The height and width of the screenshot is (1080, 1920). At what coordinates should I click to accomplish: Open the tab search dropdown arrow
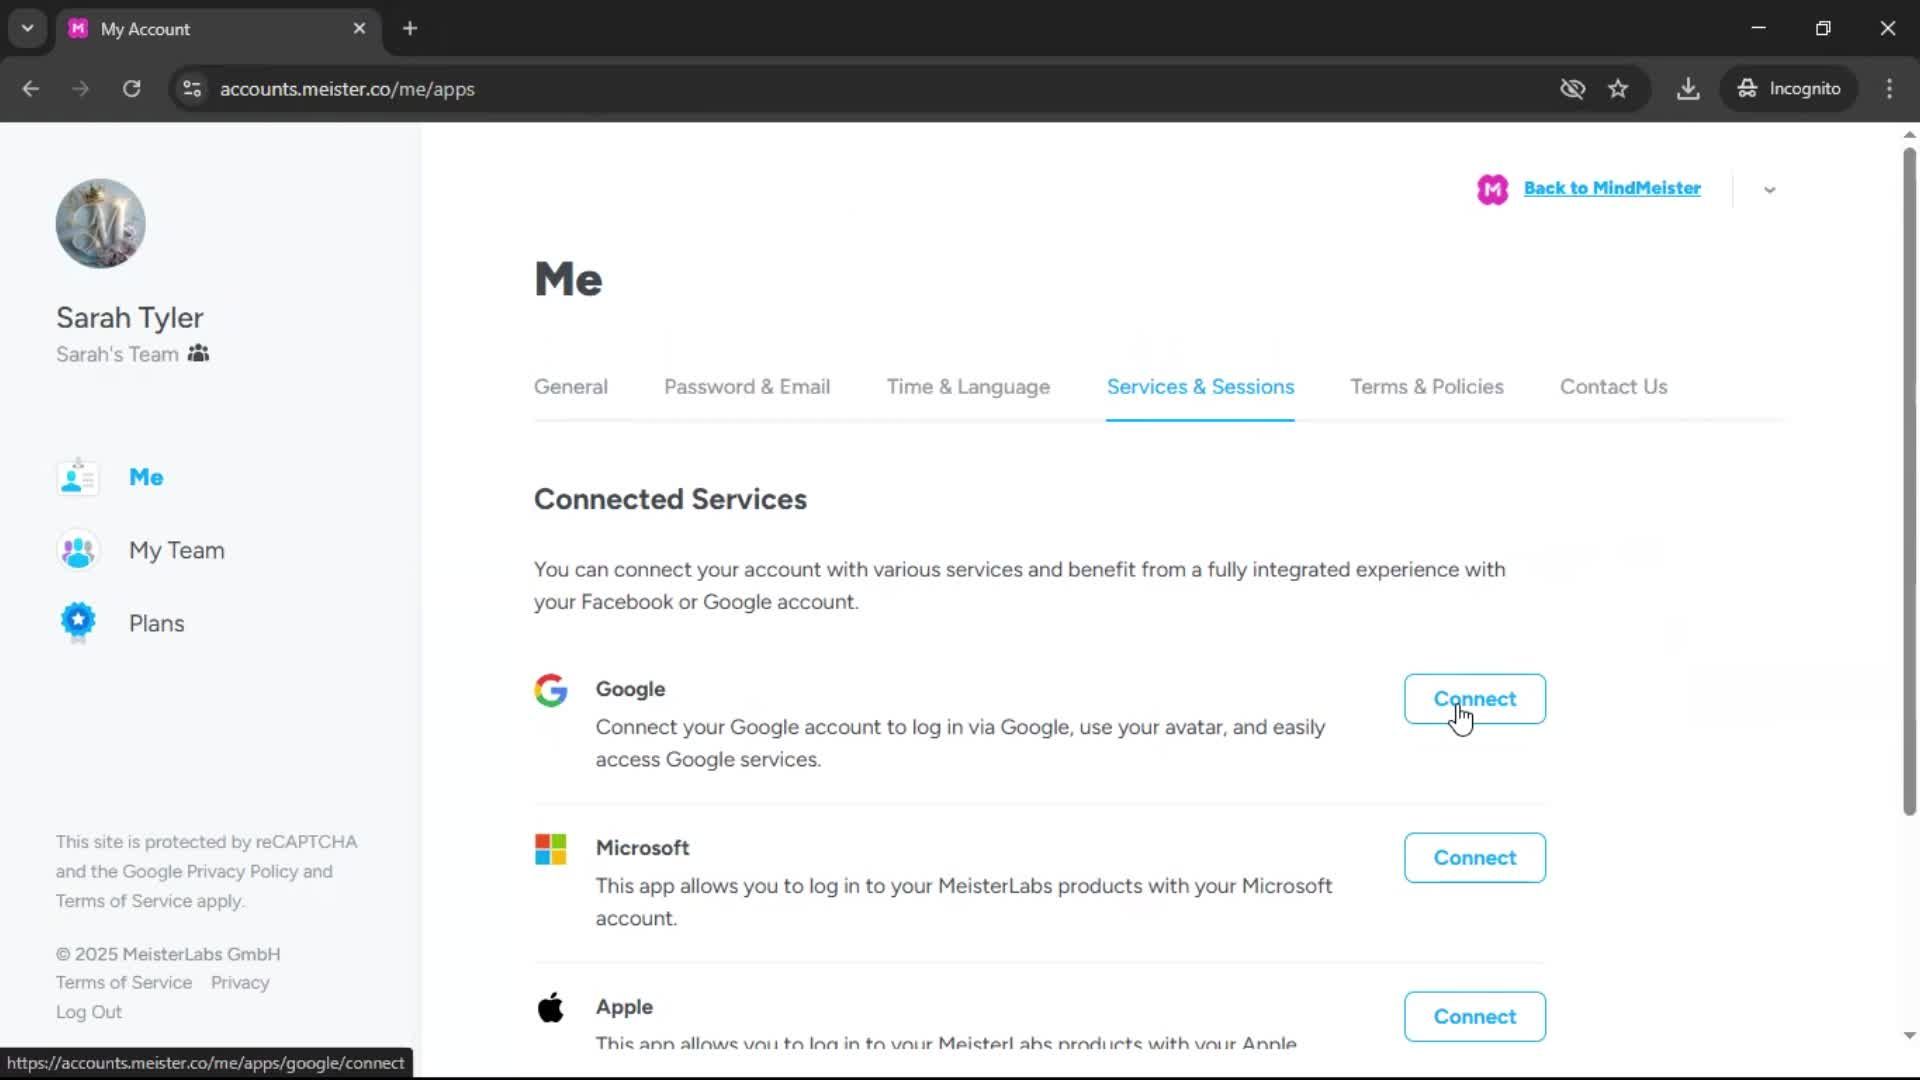coord(28,28)
